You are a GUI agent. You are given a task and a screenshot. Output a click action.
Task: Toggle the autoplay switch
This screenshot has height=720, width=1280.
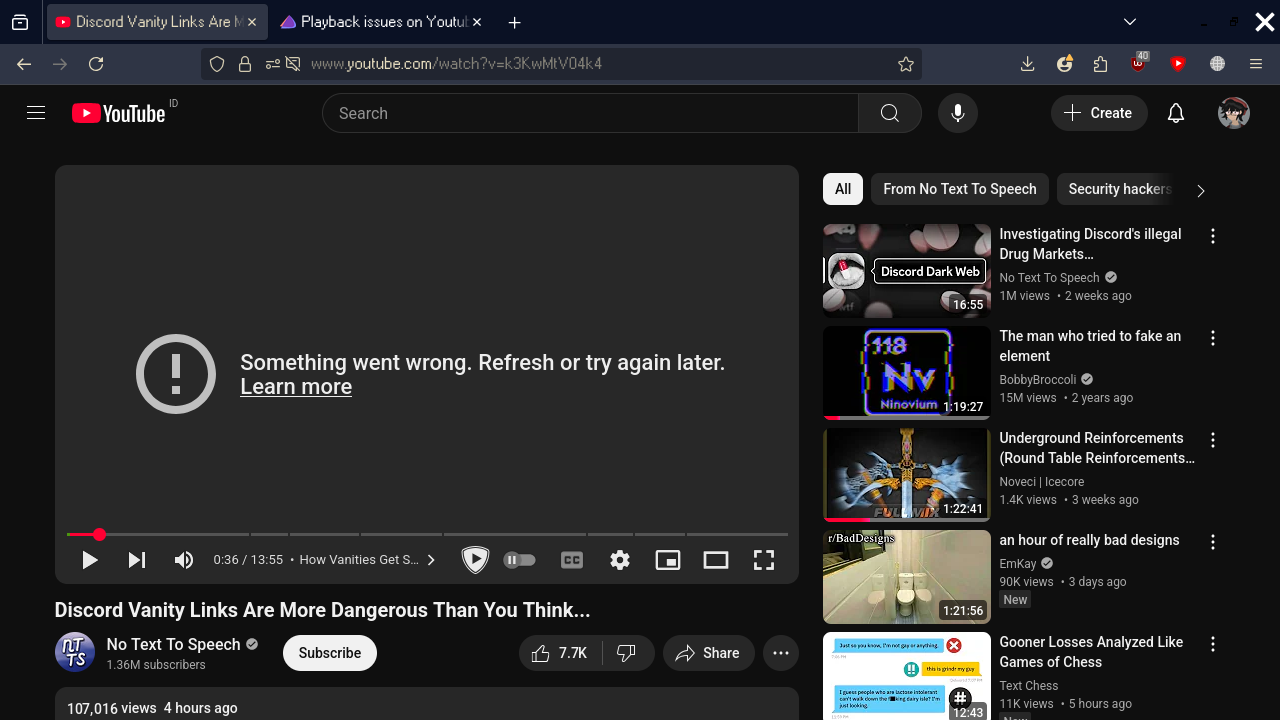click(519, 560)
